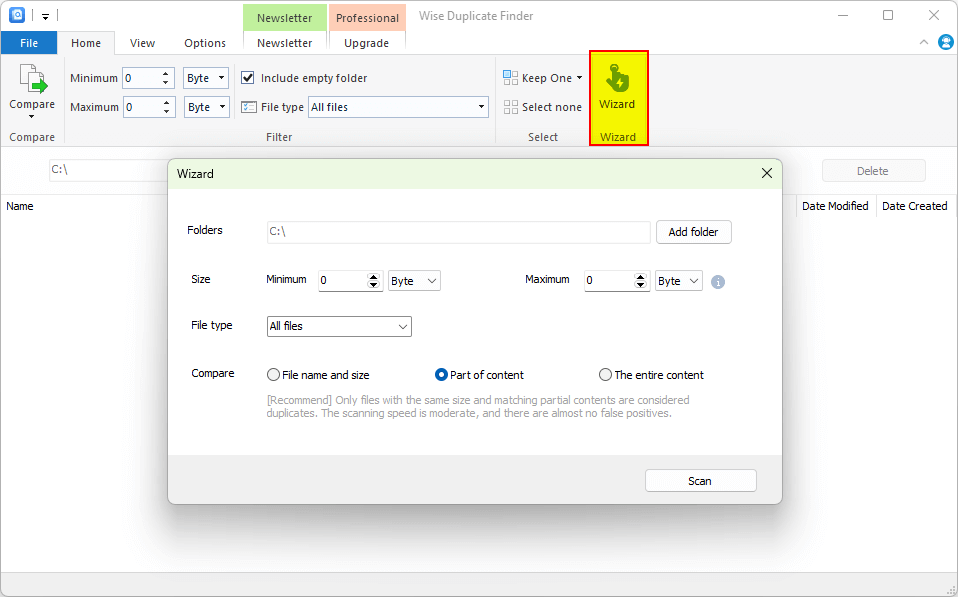Image resolution: width=958 pixels, height=597 pixels.
Task: Click the Select none button label
Action: pos(552,107)
